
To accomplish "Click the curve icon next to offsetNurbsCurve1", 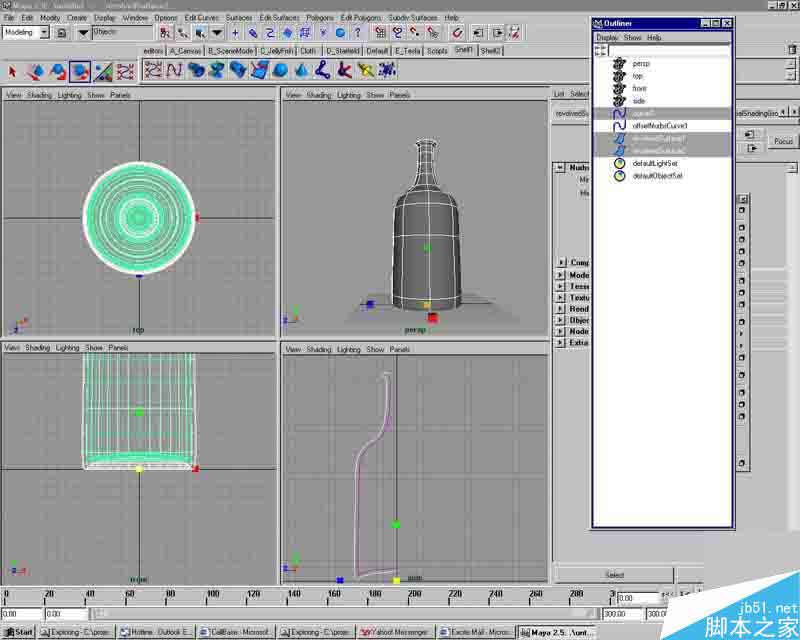I will (619, 126).
